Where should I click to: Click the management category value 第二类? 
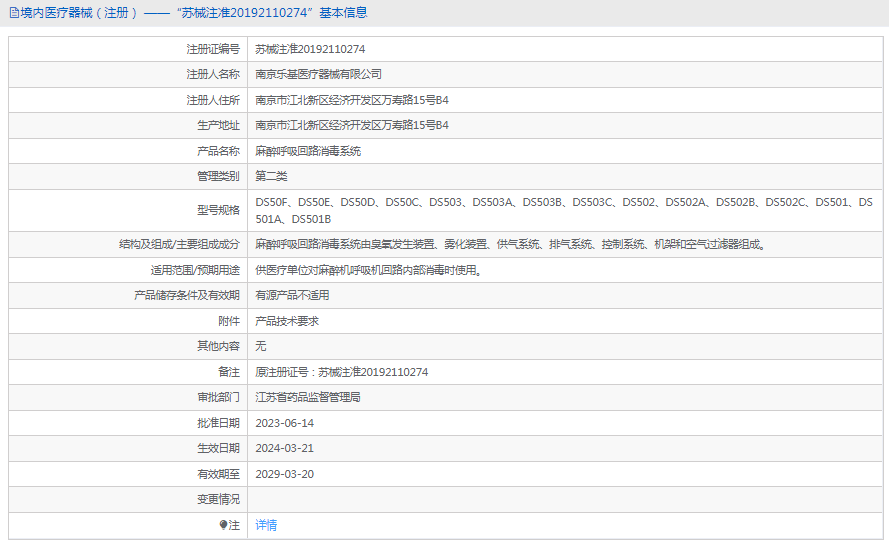271,176
